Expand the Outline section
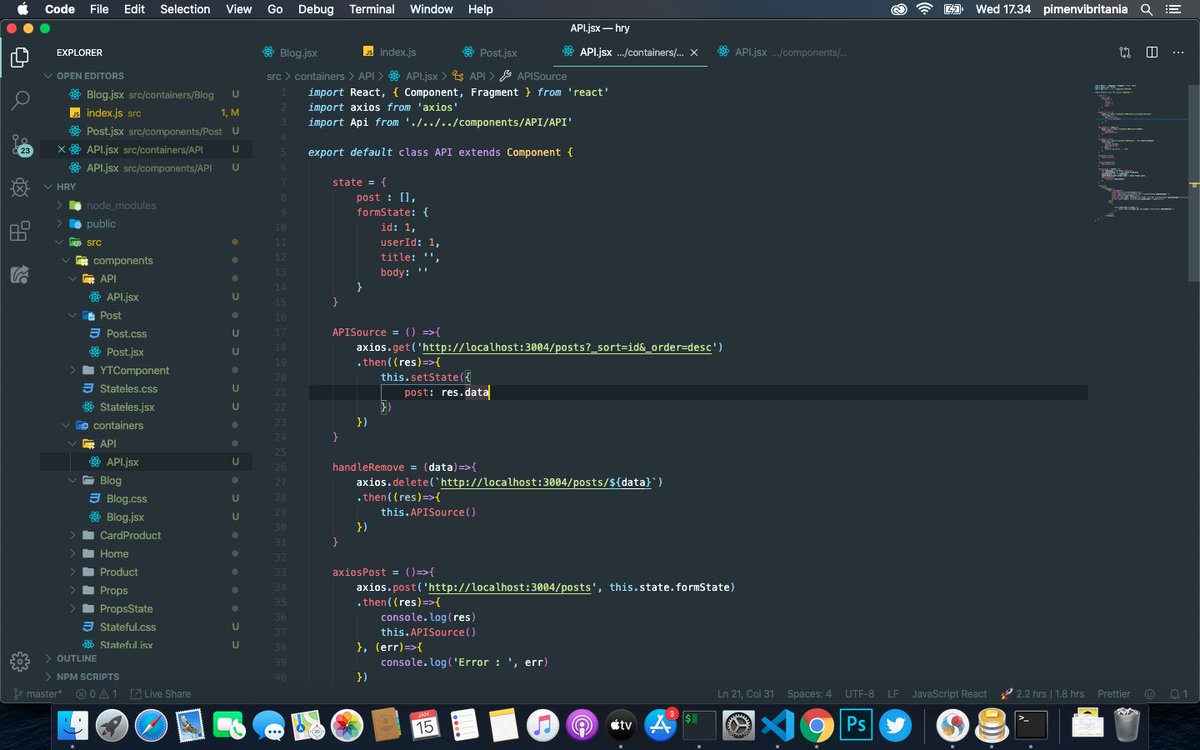 76,659
